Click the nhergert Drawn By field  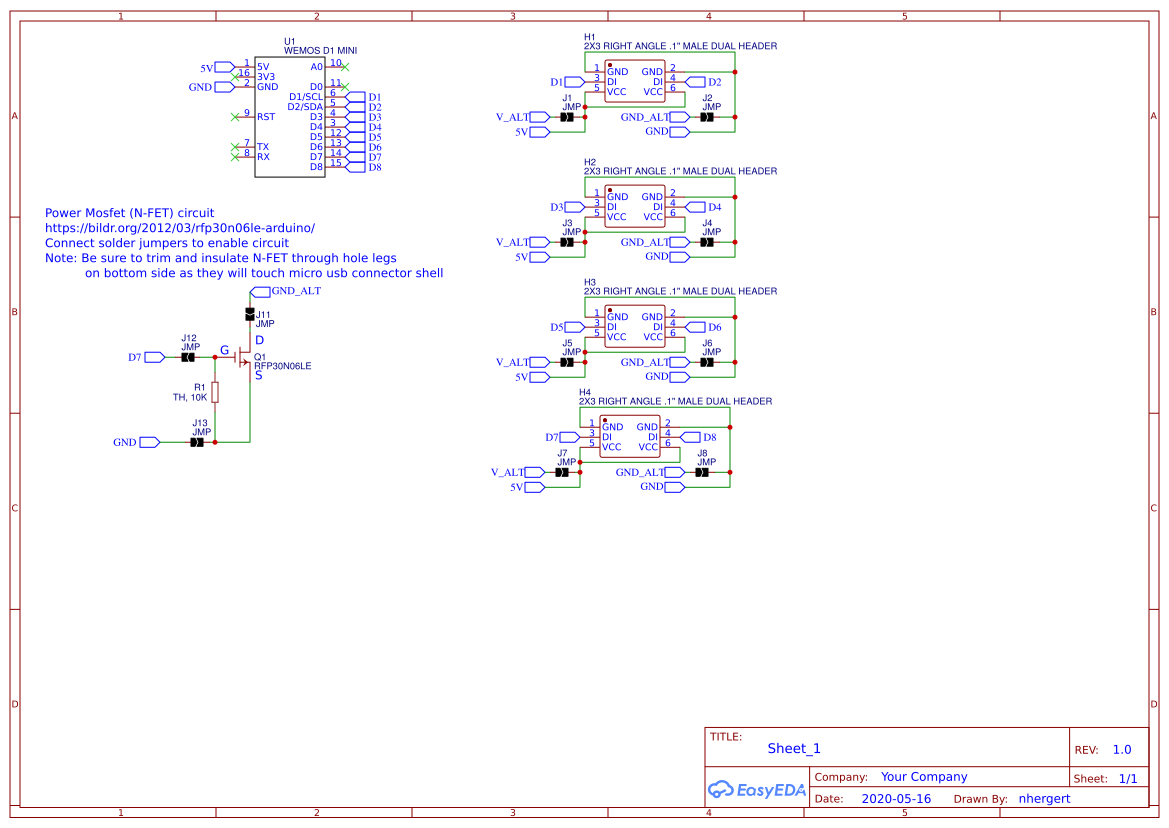point(1044,798)
